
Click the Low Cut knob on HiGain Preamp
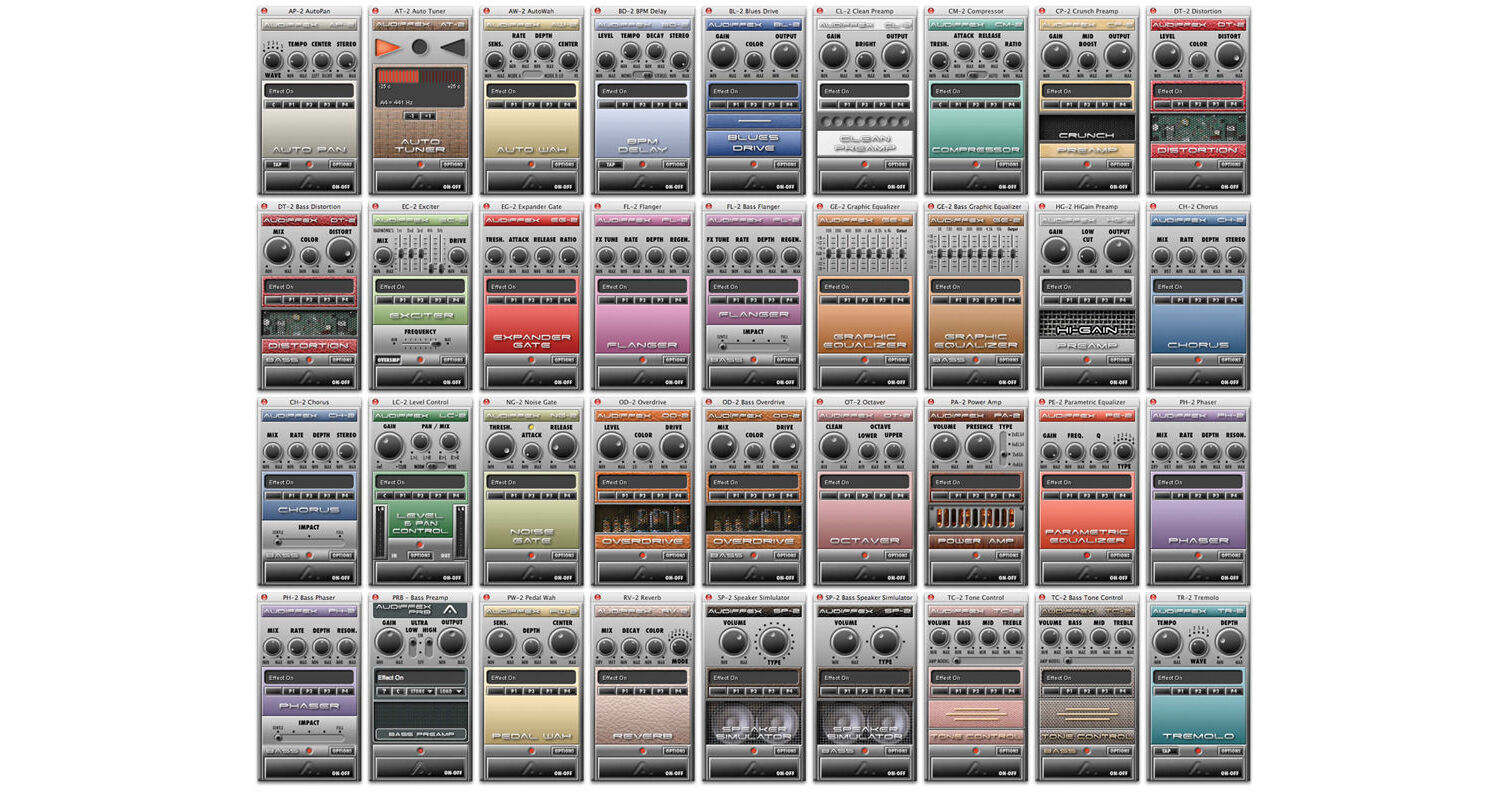pyautogui.click(x=1087, y=255)
